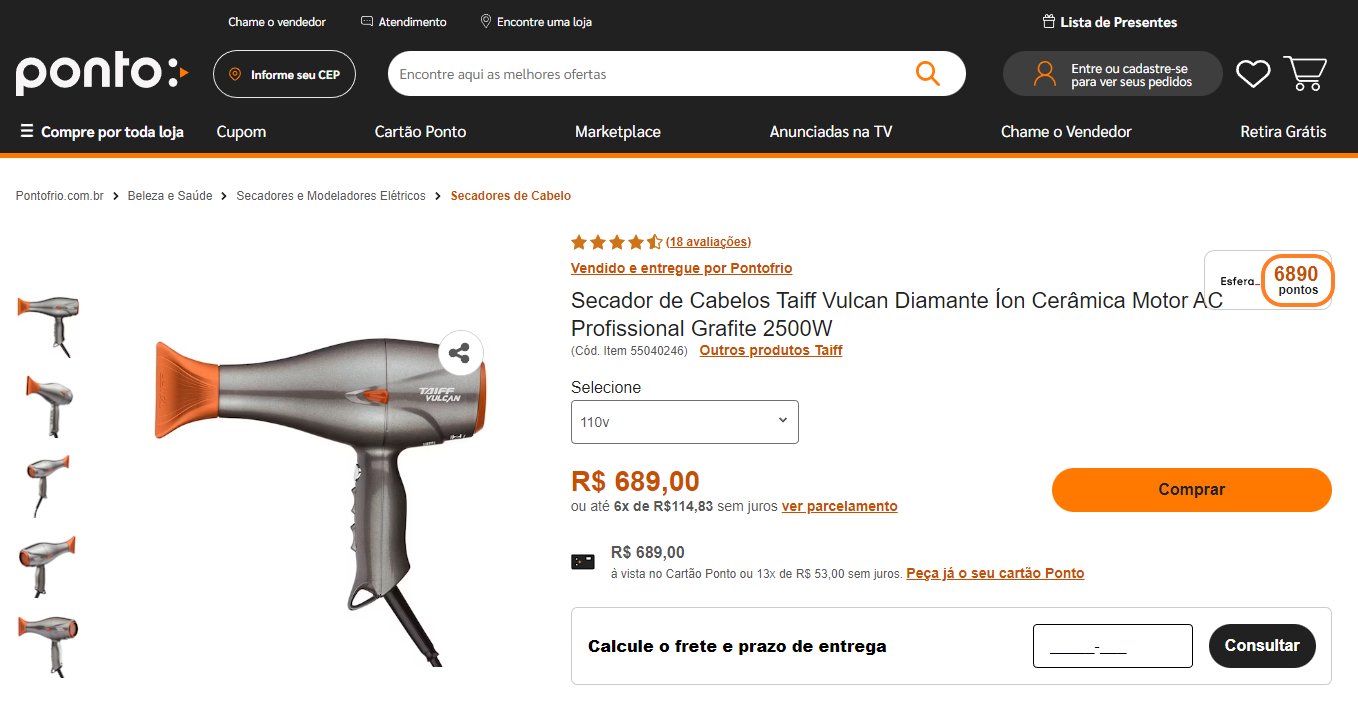Open the Marketplace menu item
The height and width of the screenshot is (712, 1358).
click(618, 131)
